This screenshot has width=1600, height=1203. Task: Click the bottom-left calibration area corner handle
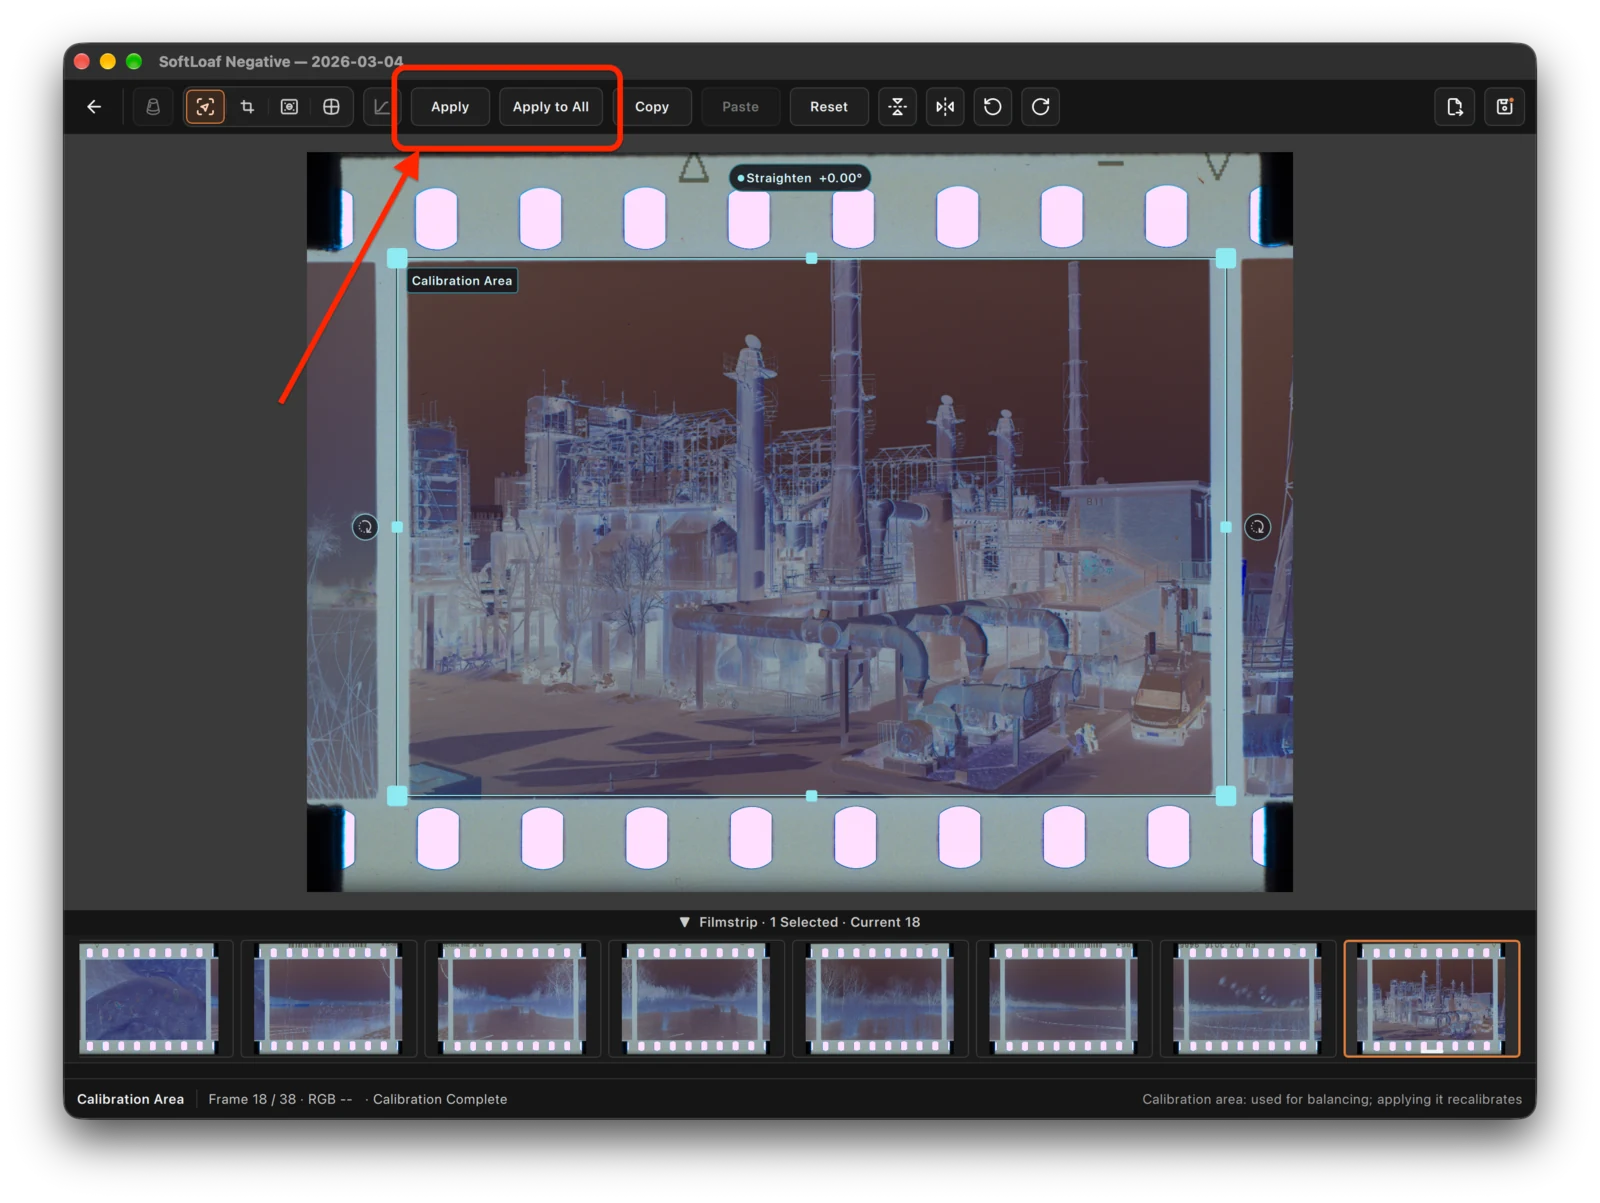pos(397,796)
